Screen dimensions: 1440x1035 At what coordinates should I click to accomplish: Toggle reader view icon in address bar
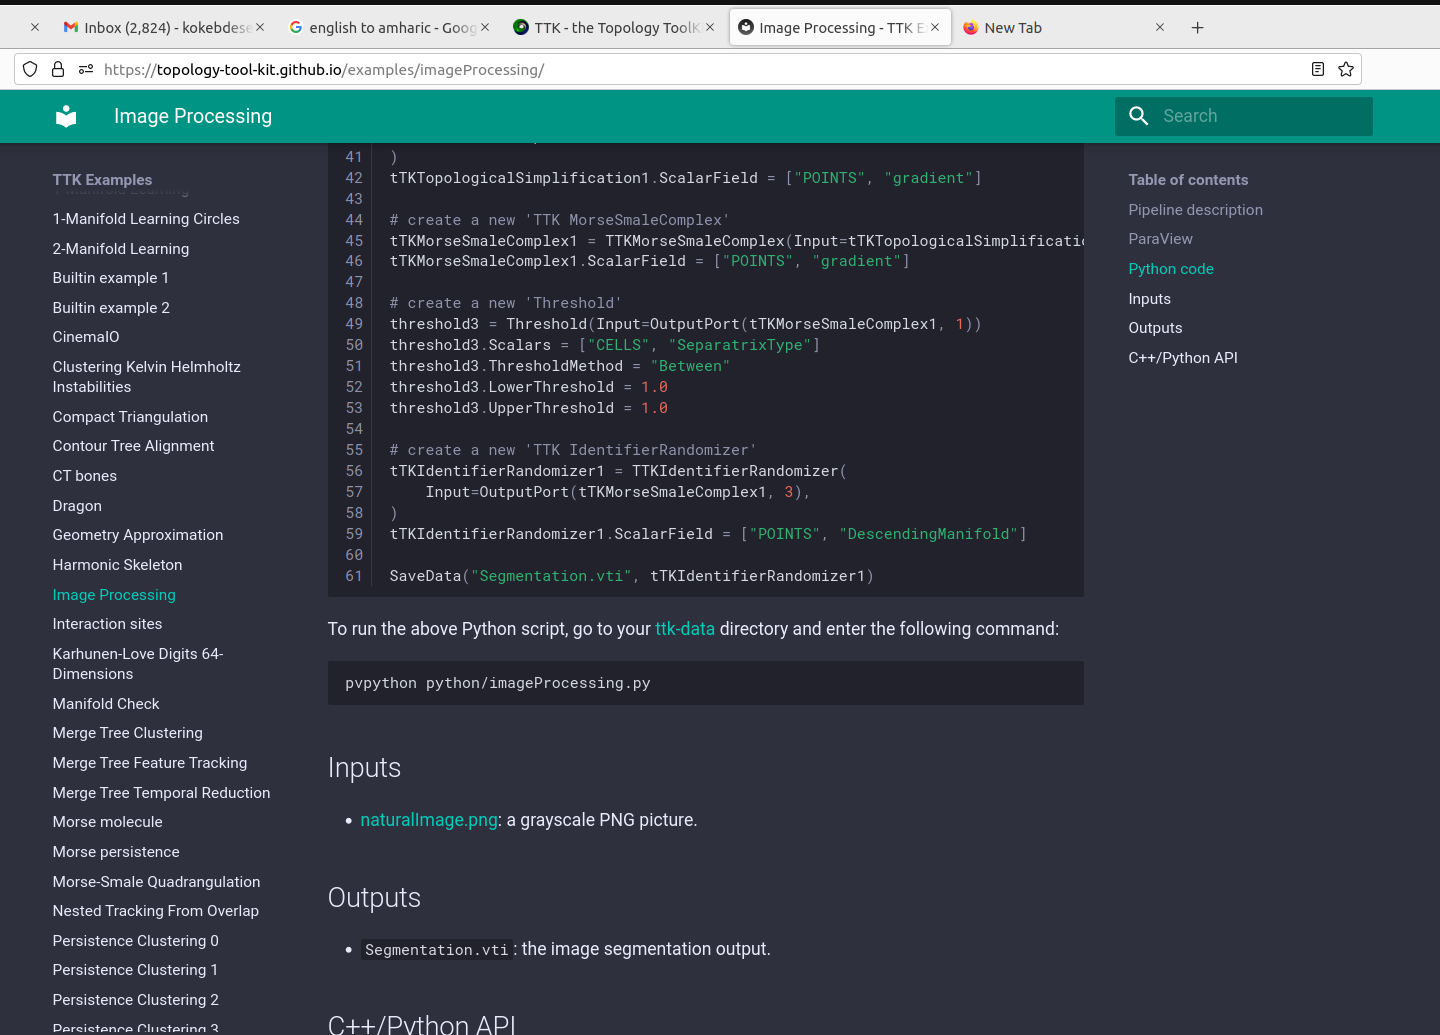click(x=1318, y=69)
